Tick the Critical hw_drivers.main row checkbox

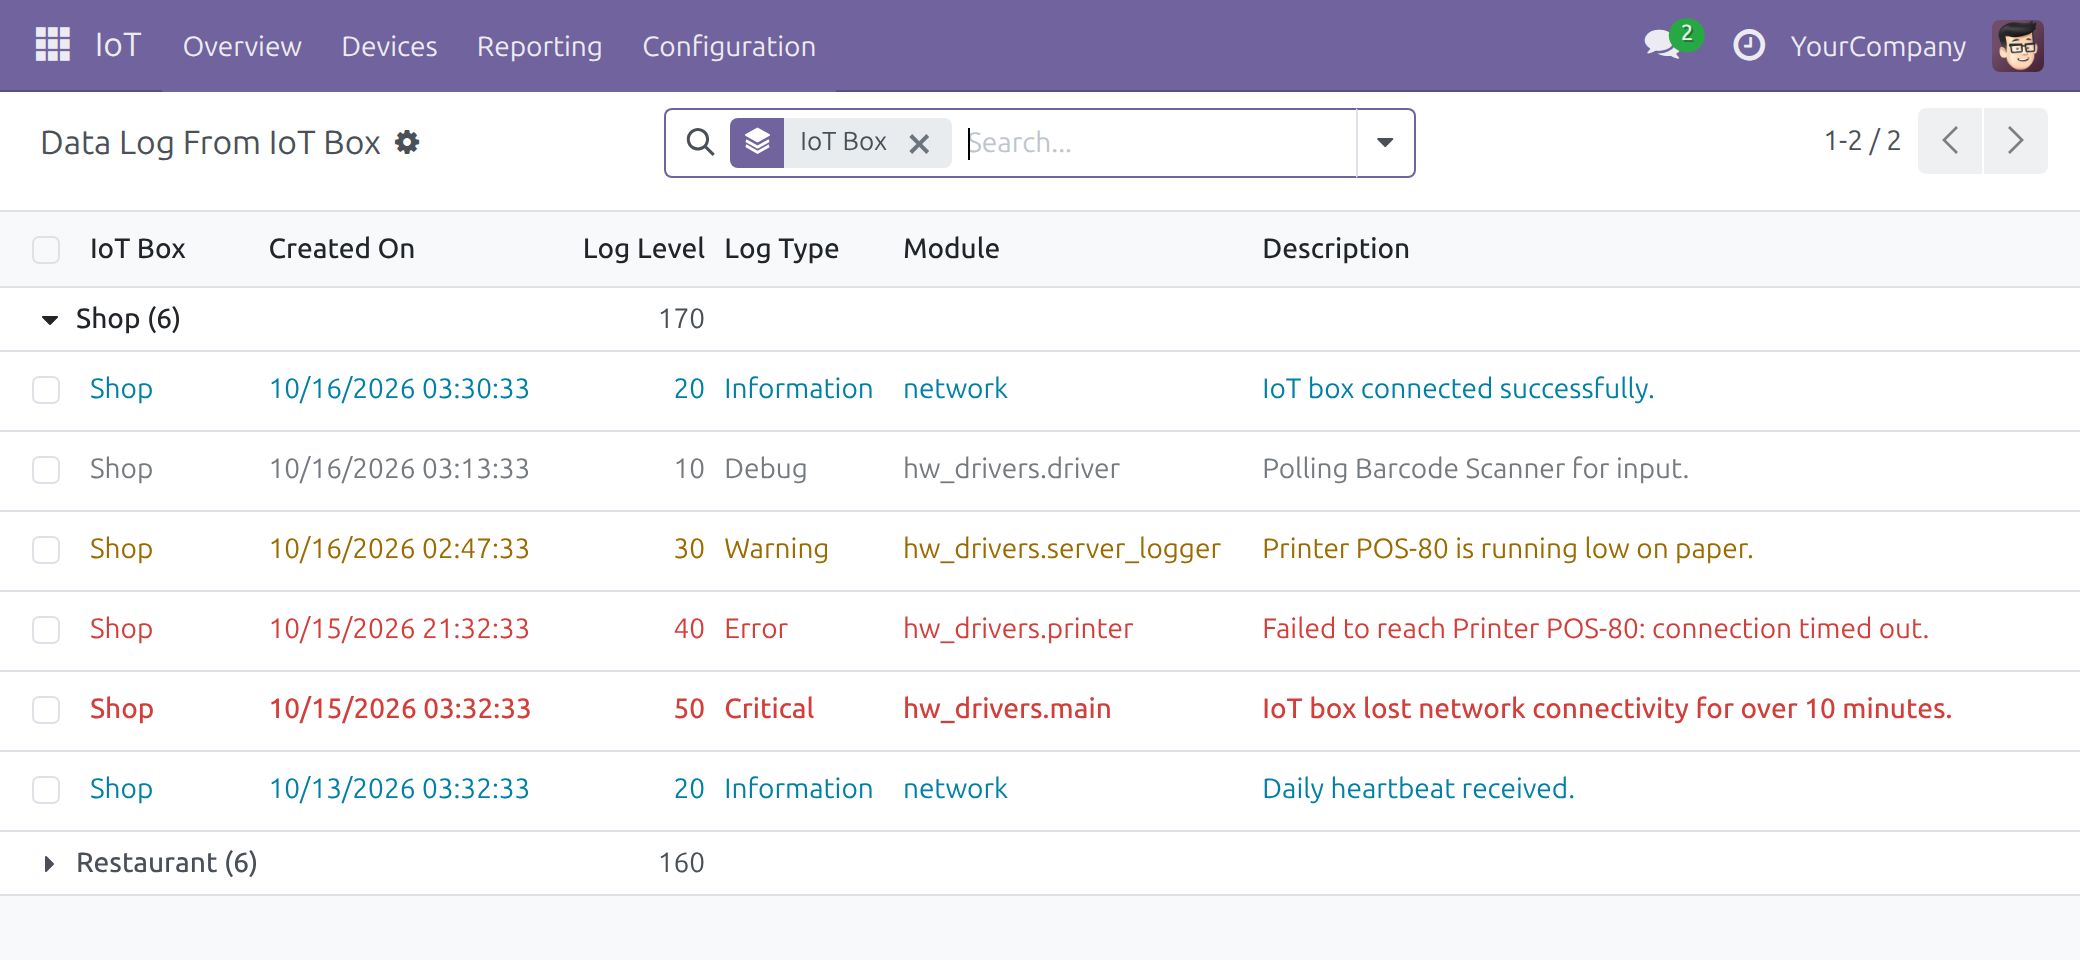pyautogui.click(x=46, y=709)
